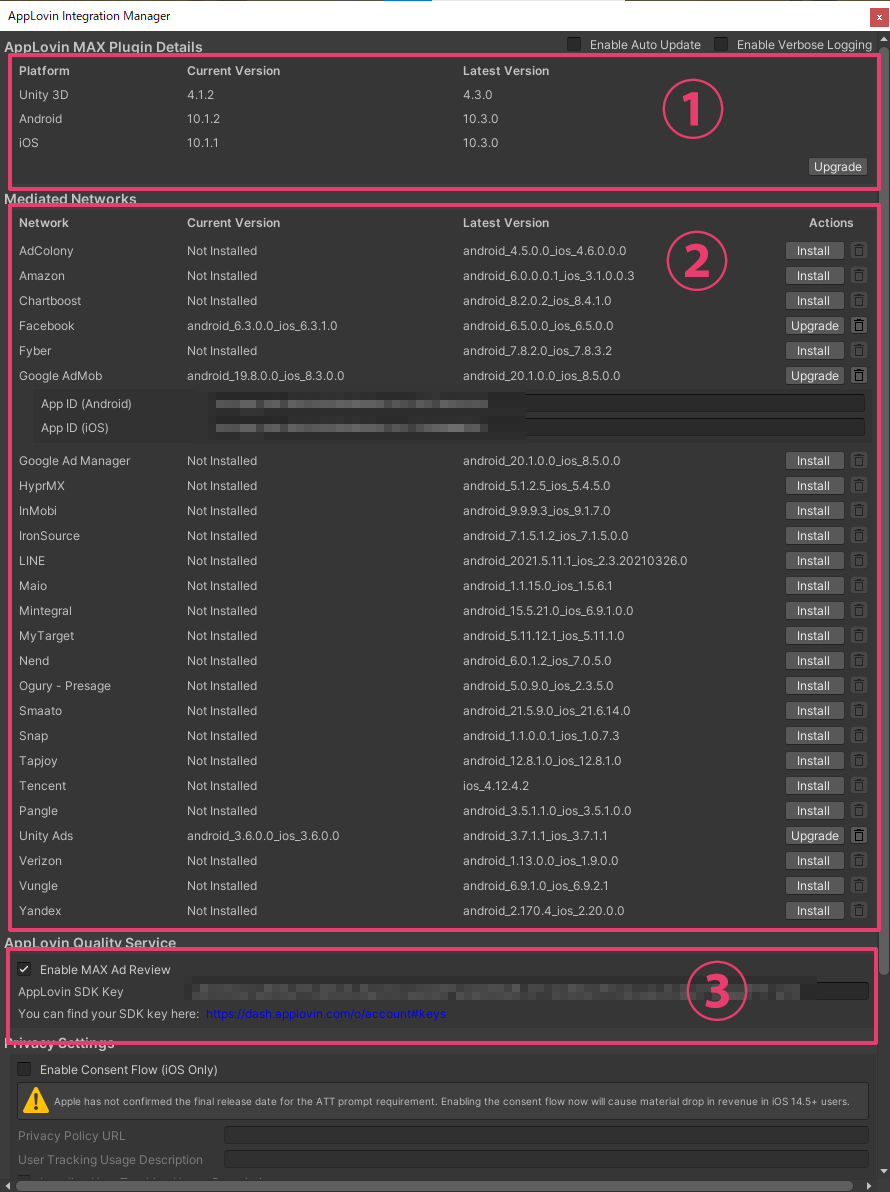
Task: Upgrade the Google AdMob adapter
Action: 814,376
